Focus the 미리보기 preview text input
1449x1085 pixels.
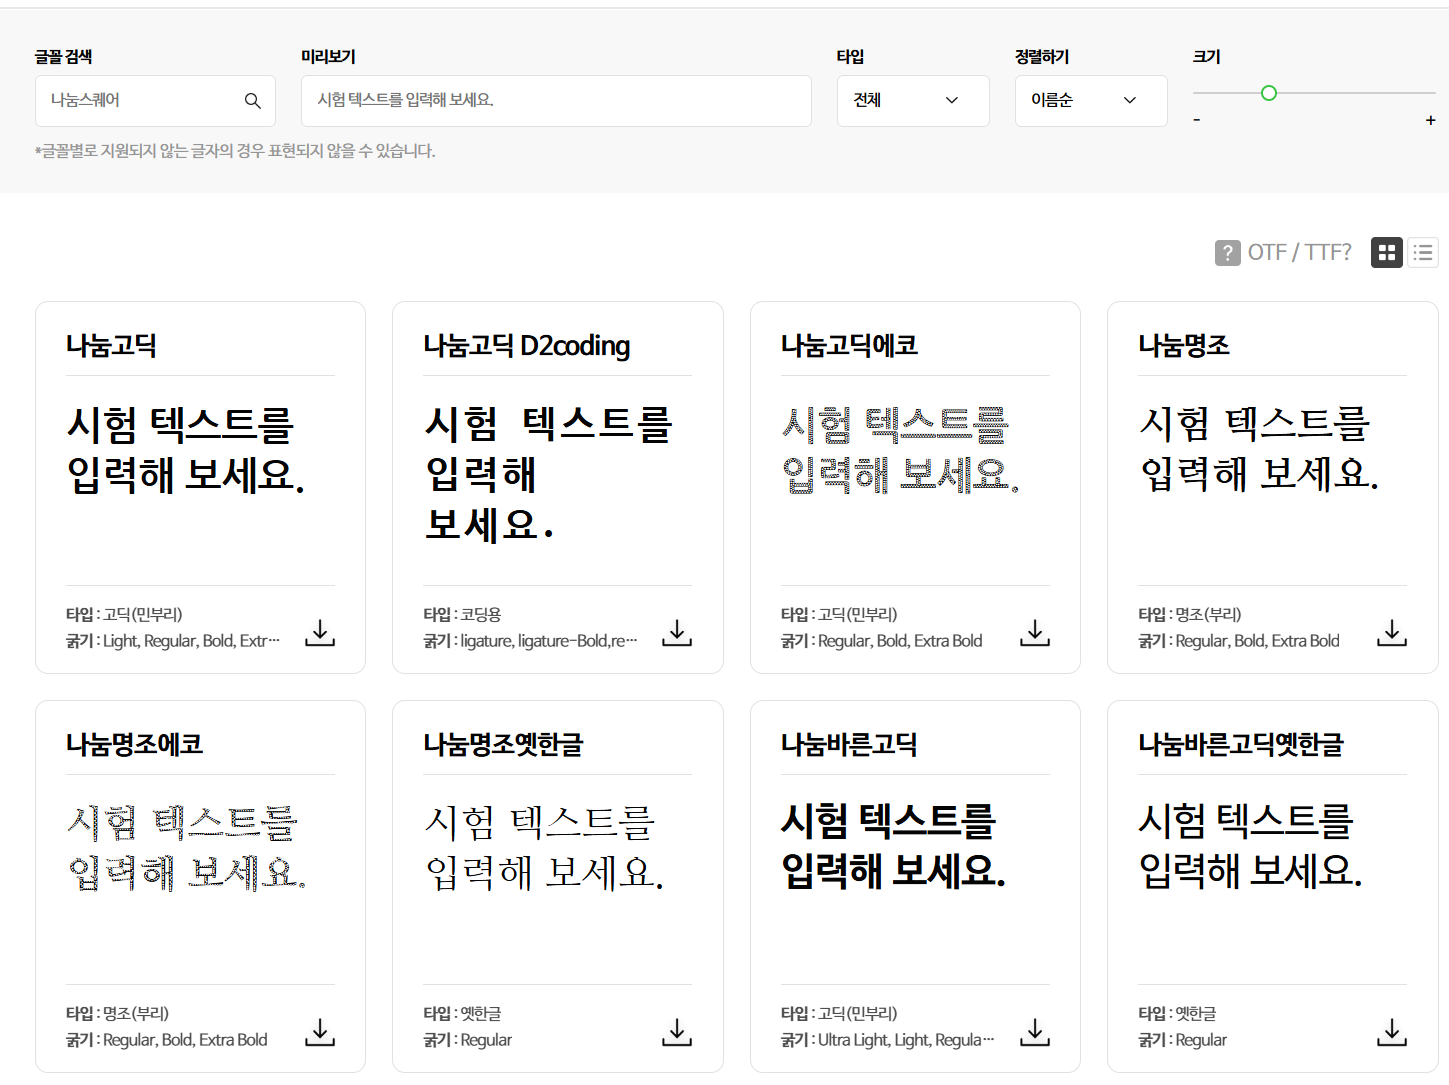coord(556,101)
